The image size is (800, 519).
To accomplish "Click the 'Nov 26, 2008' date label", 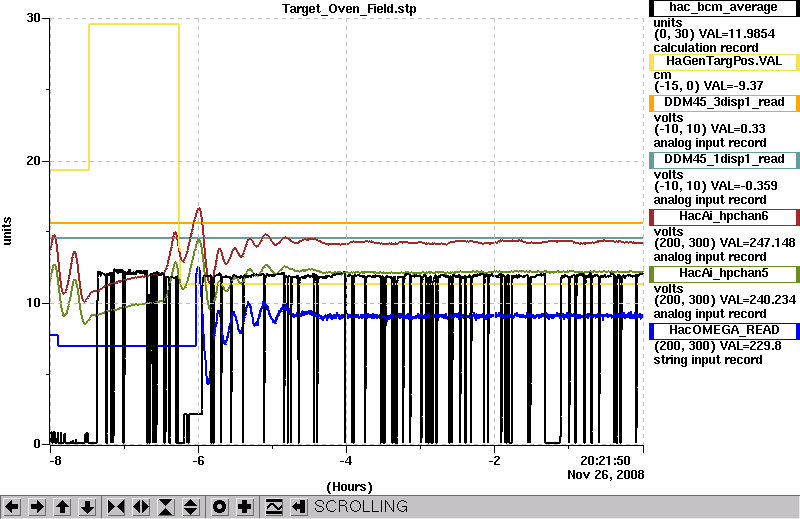I will 606,475.
